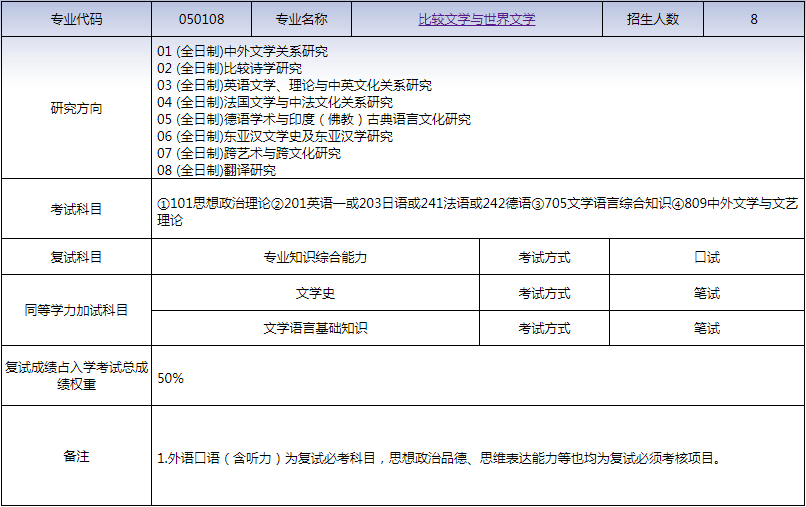The width and height of the screenshot is (806, 507).
Task: Click direction 07 跨艺术与跨文化研究
Action: coord(249,153)
